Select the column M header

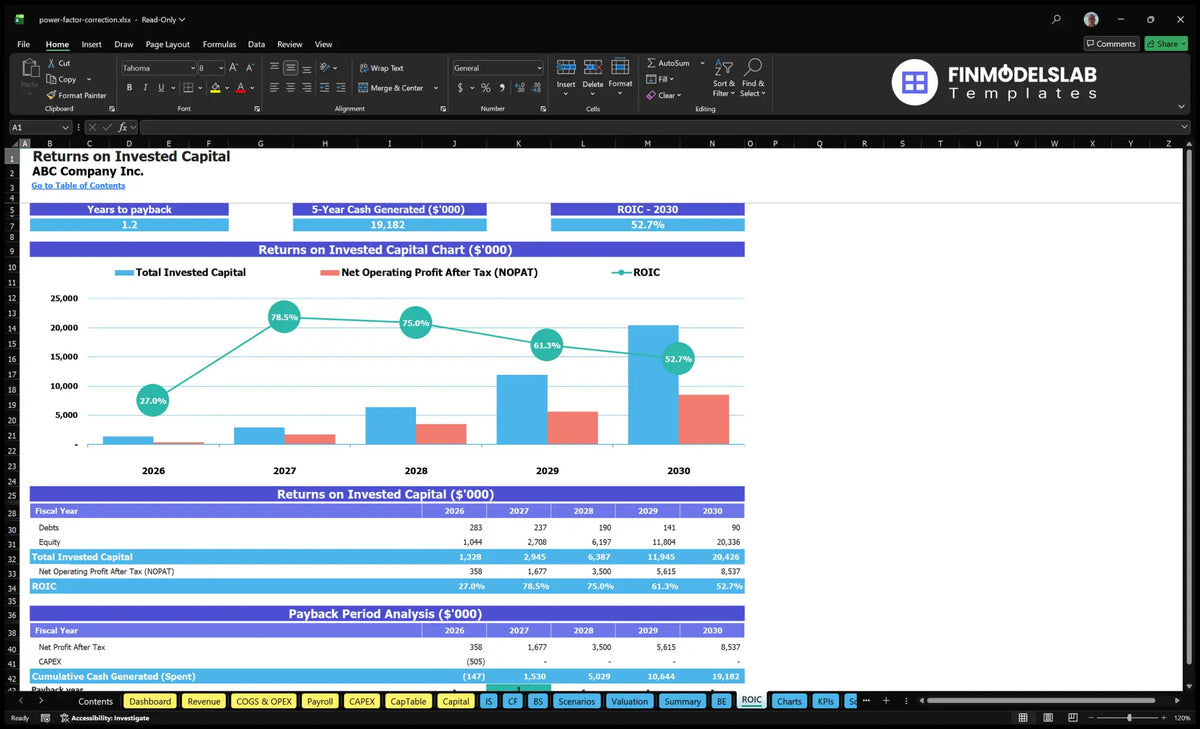(647, 143)
